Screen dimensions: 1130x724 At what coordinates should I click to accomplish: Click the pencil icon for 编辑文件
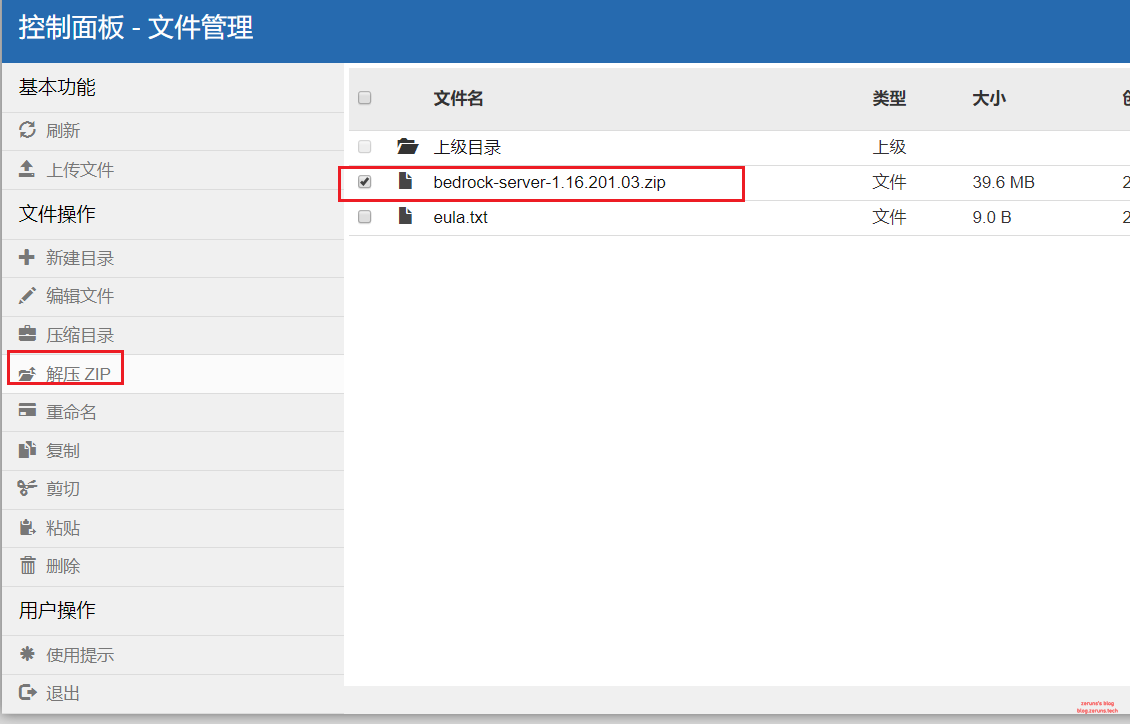27,295
